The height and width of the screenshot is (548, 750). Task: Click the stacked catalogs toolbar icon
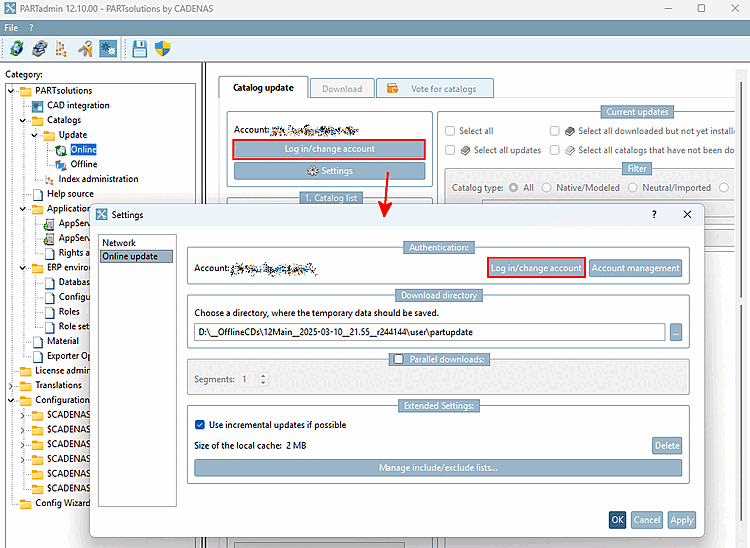[40, 48]
